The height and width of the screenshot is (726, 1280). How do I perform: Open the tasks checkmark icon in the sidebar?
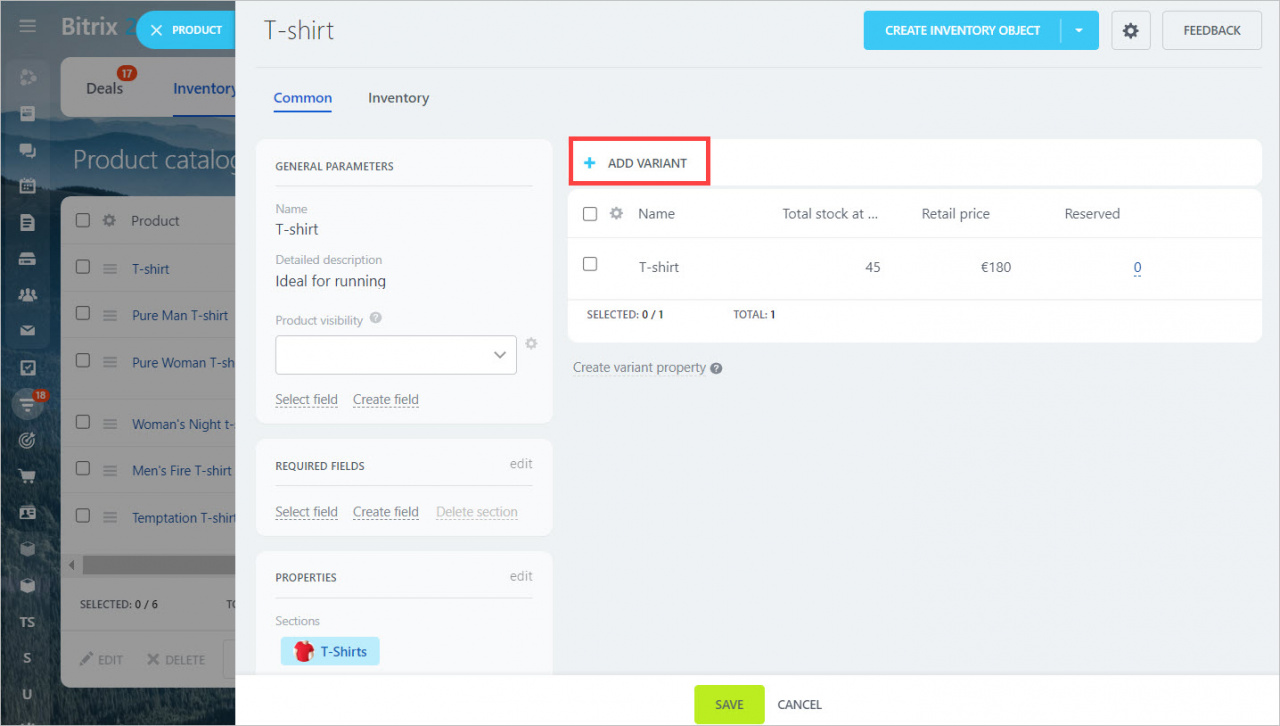[x=28, y=368]
